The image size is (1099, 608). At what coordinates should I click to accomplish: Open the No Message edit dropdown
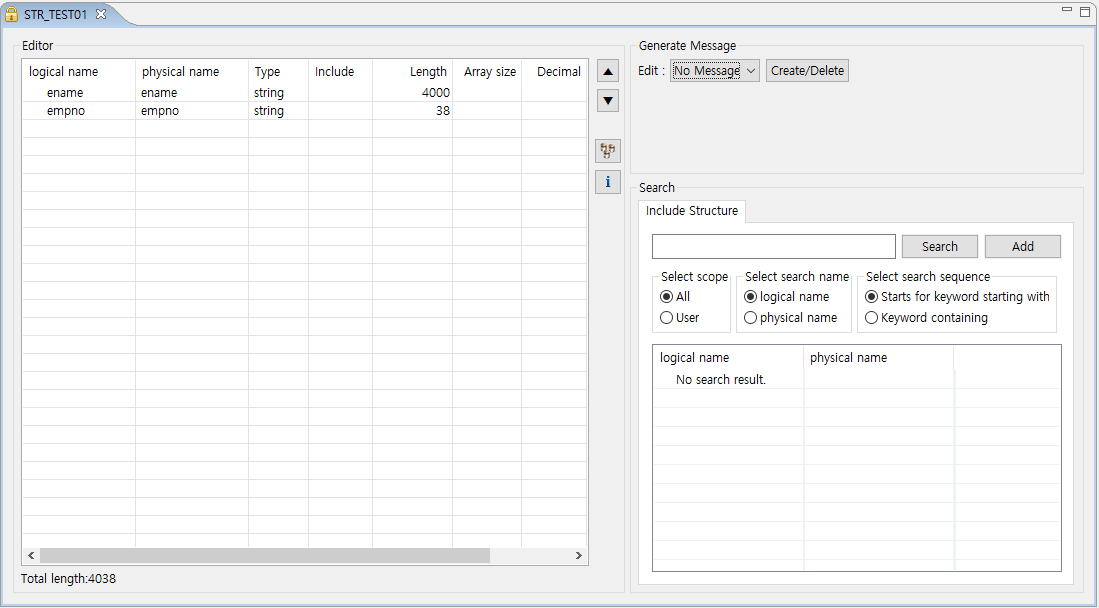pos(715,71)
